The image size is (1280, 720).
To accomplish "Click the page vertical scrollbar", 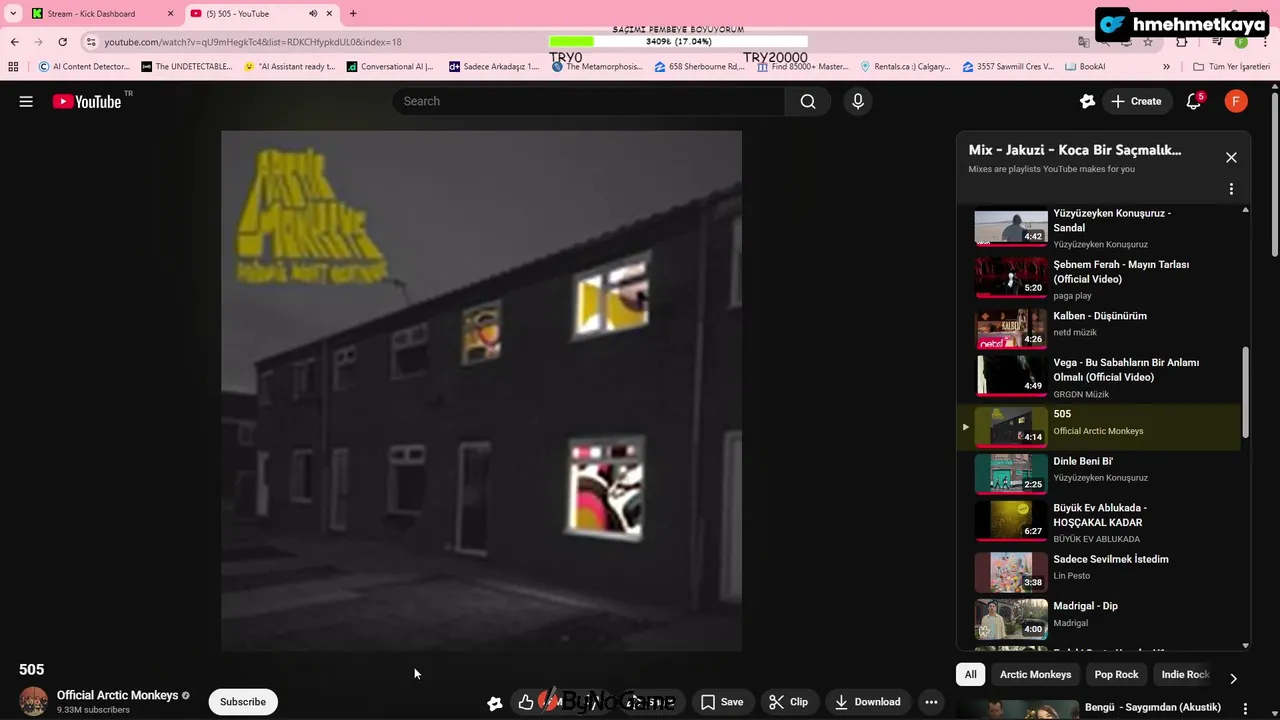I will pos(1275,175).
